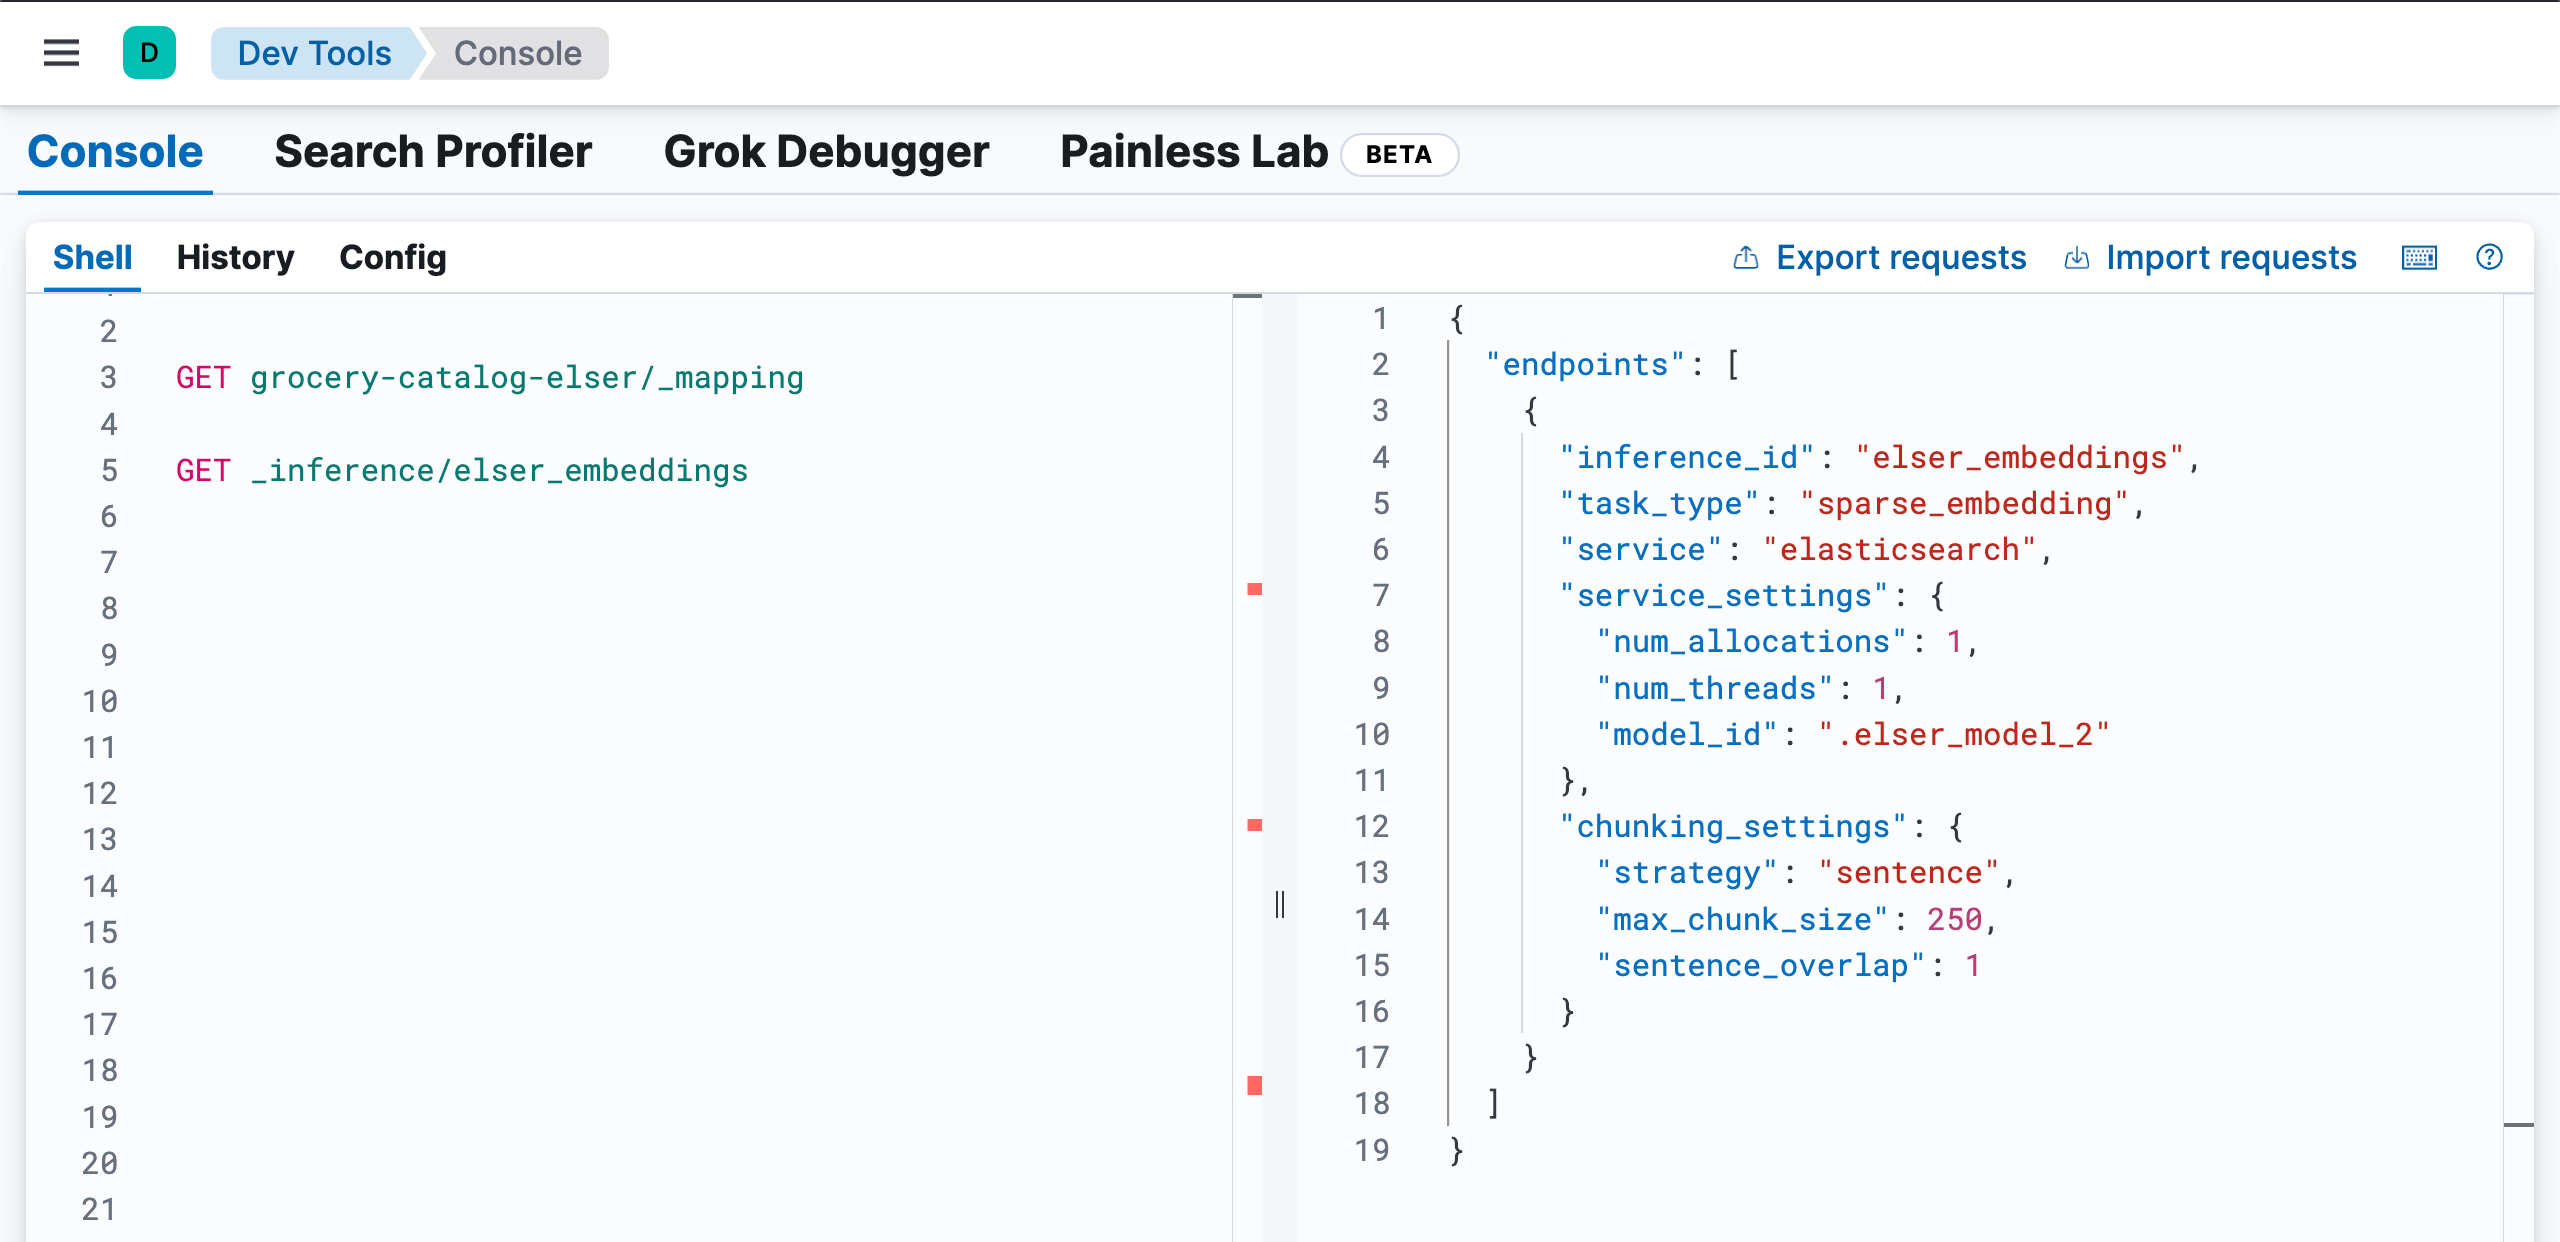Click the GET _inference/elser_embeddings request line
The height and width of the screenshot is (1242, 2560).
point(462,471)
